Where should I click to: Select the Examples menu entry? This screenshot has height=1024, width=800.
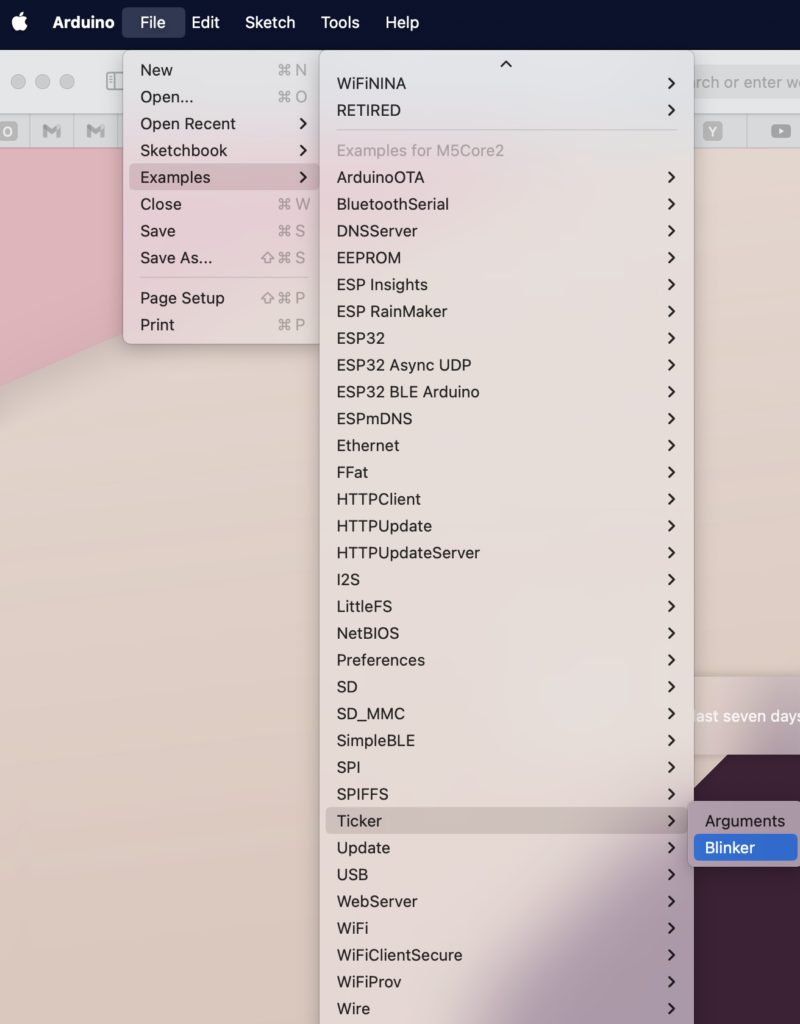223,177
